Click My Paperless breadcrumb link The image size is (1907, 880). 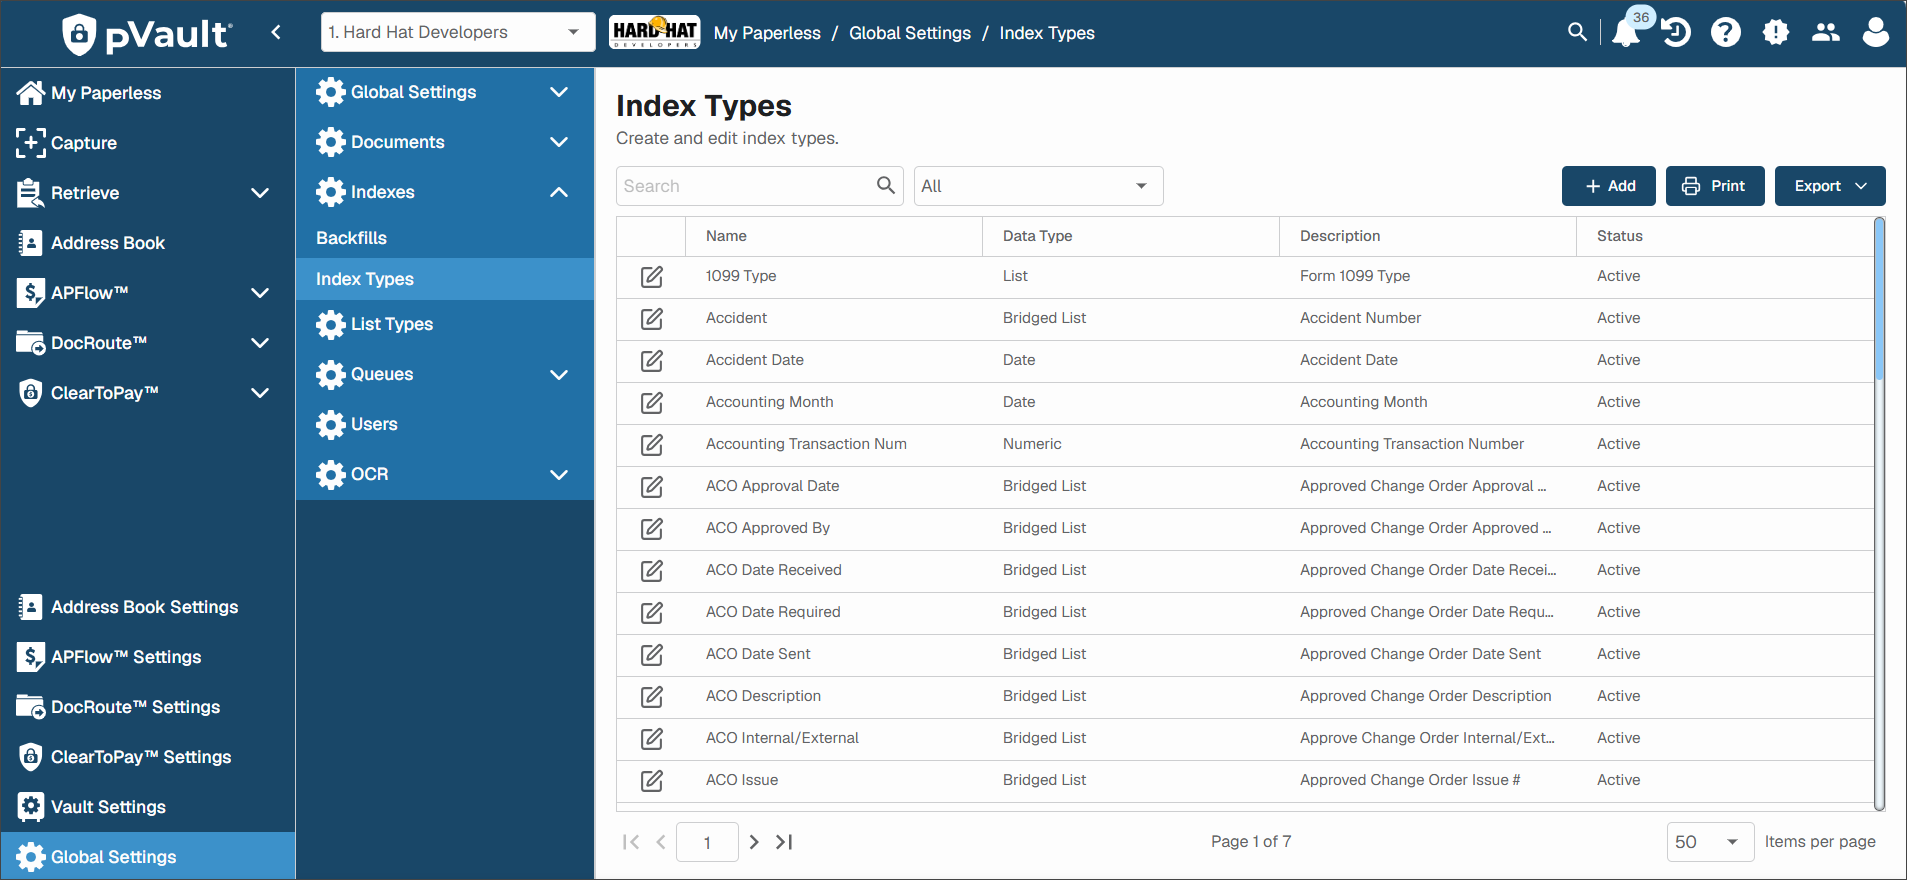[x=767, y=33]
